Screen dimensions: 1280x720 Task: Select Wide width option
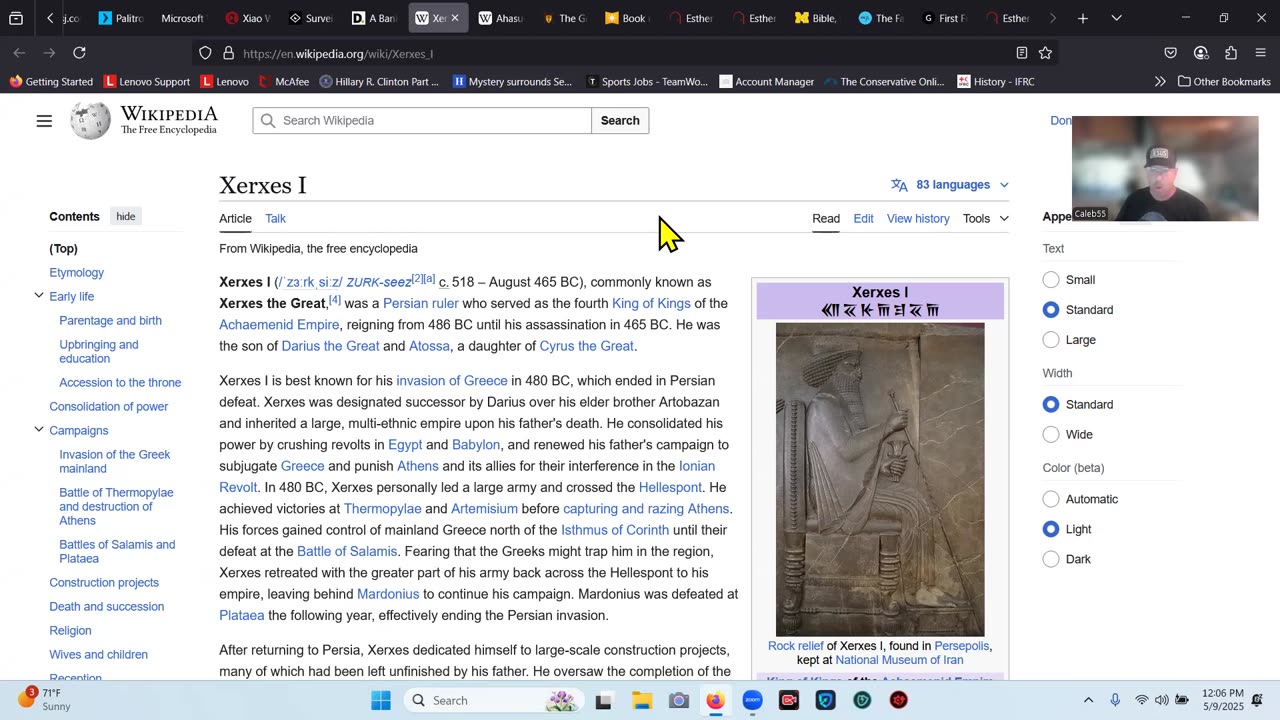tap(1051, 435)
